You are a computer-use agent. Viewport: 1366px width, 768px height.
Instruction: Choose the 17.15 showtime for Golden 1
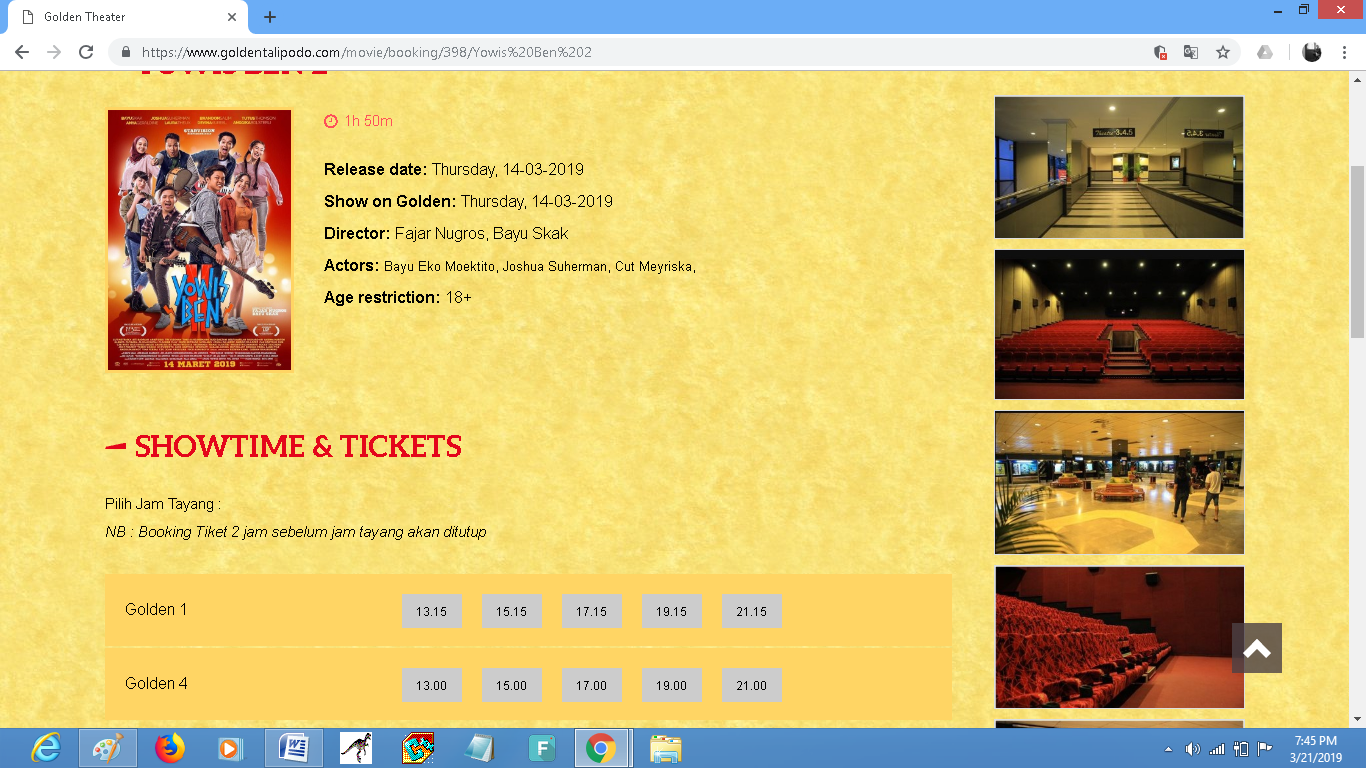[x=591, y=611]
